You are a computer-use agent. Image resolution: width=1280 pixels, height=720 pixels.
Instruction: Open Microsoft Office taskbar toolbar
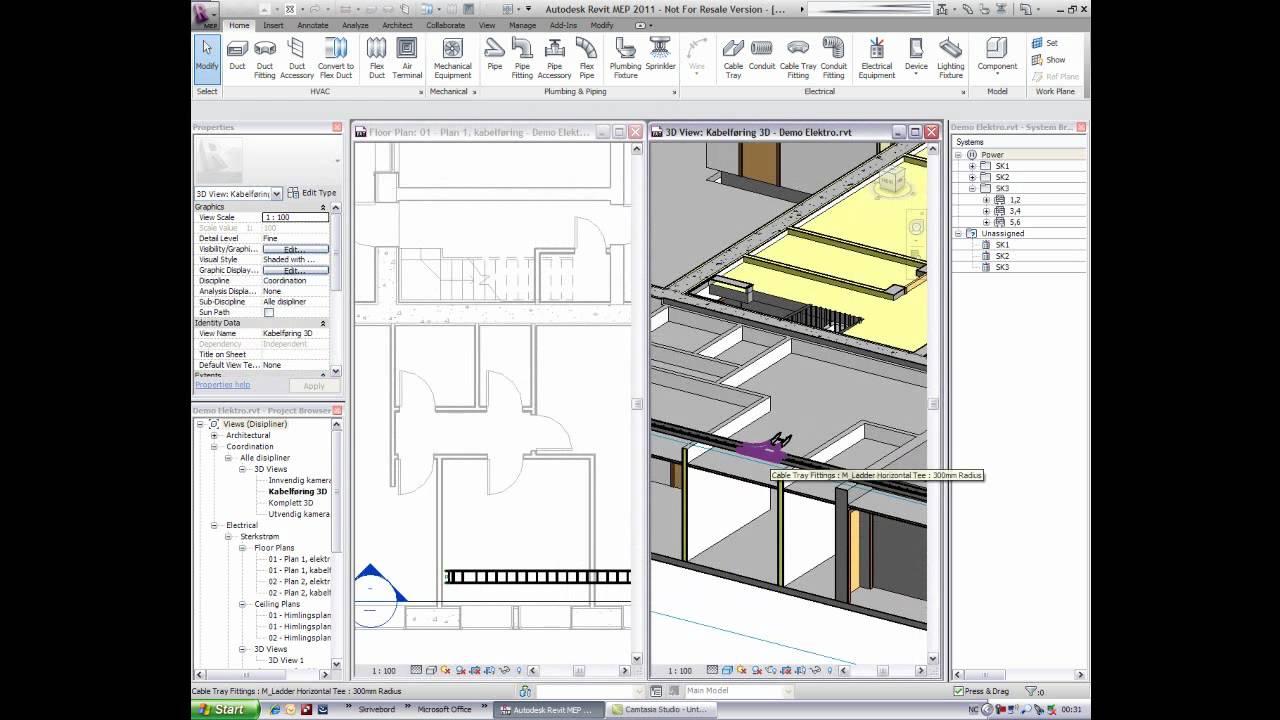444,709
